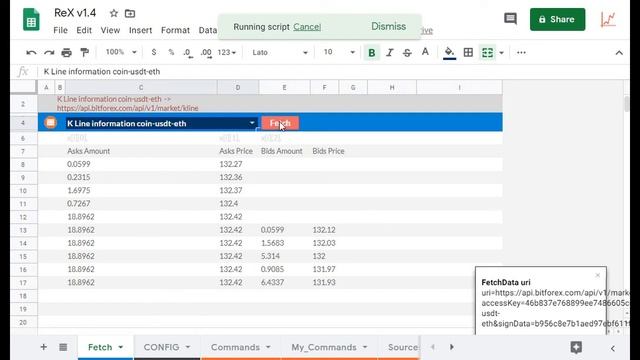Open the Fetch tab dropdown arrow
640x360 pixels.
coord(121,347)
